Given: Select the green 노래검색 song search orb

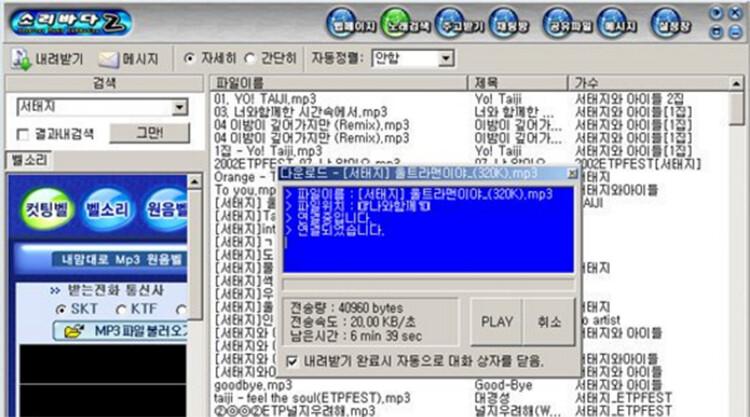Looking at the screenshot, I should (x=405, y=23).
